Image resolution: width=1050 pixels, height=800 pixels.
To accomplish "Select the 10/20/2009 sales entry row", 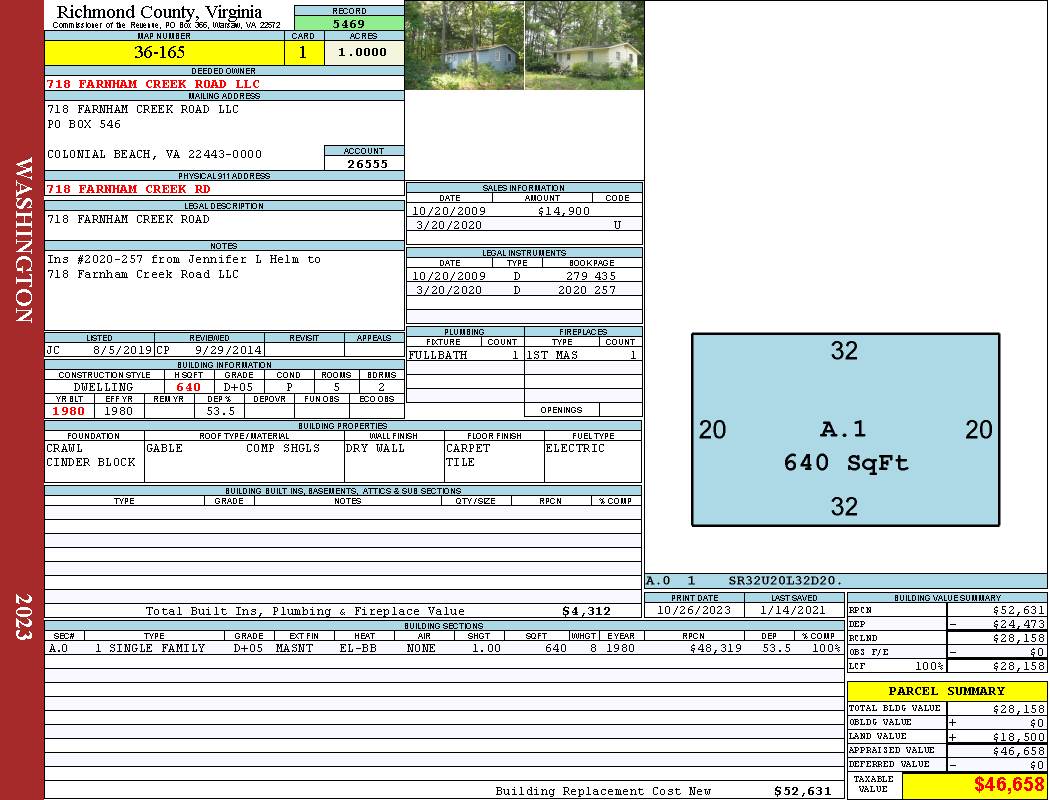I will click(x=524, y=211).
